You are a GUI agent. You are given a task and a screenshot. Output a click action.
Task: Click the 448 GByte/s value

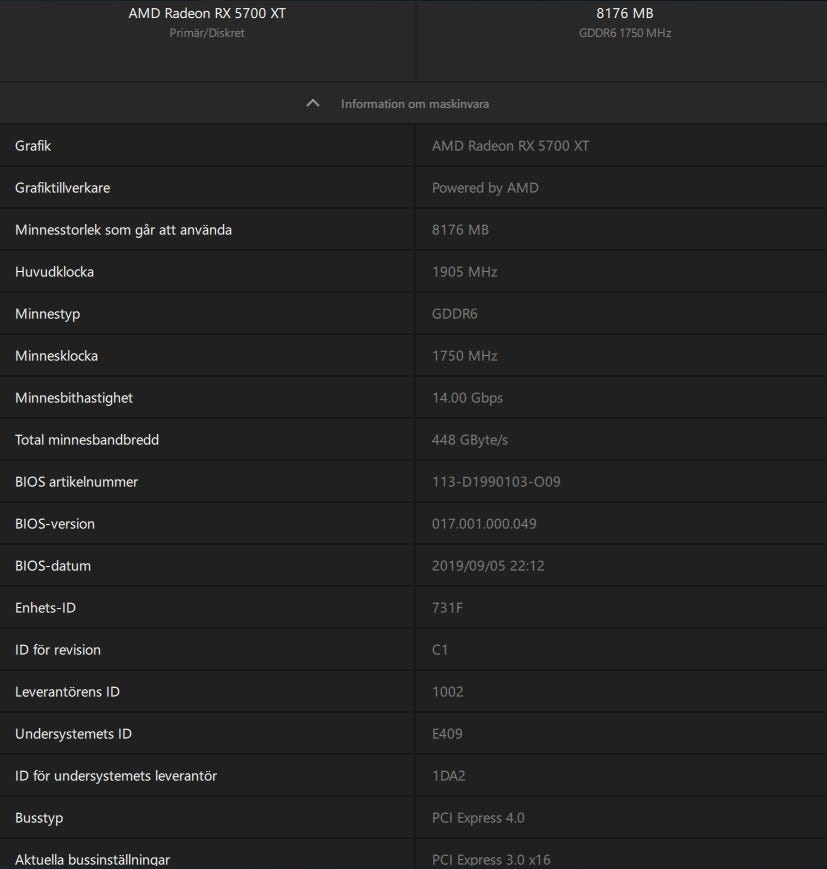[469, 440]
